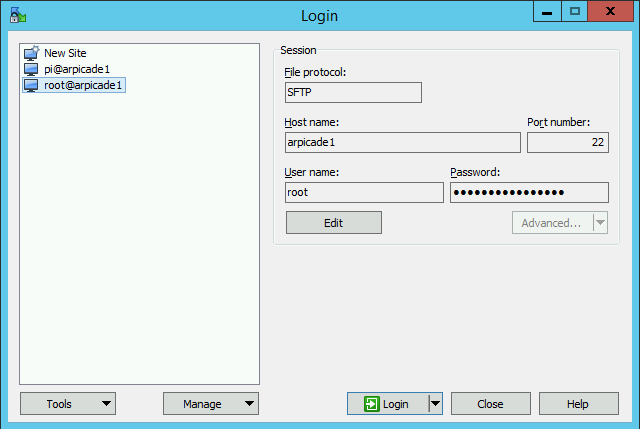Screen dimensions: 640x429
Task: Click the 'Password:' label
Action: pos(475,172)
